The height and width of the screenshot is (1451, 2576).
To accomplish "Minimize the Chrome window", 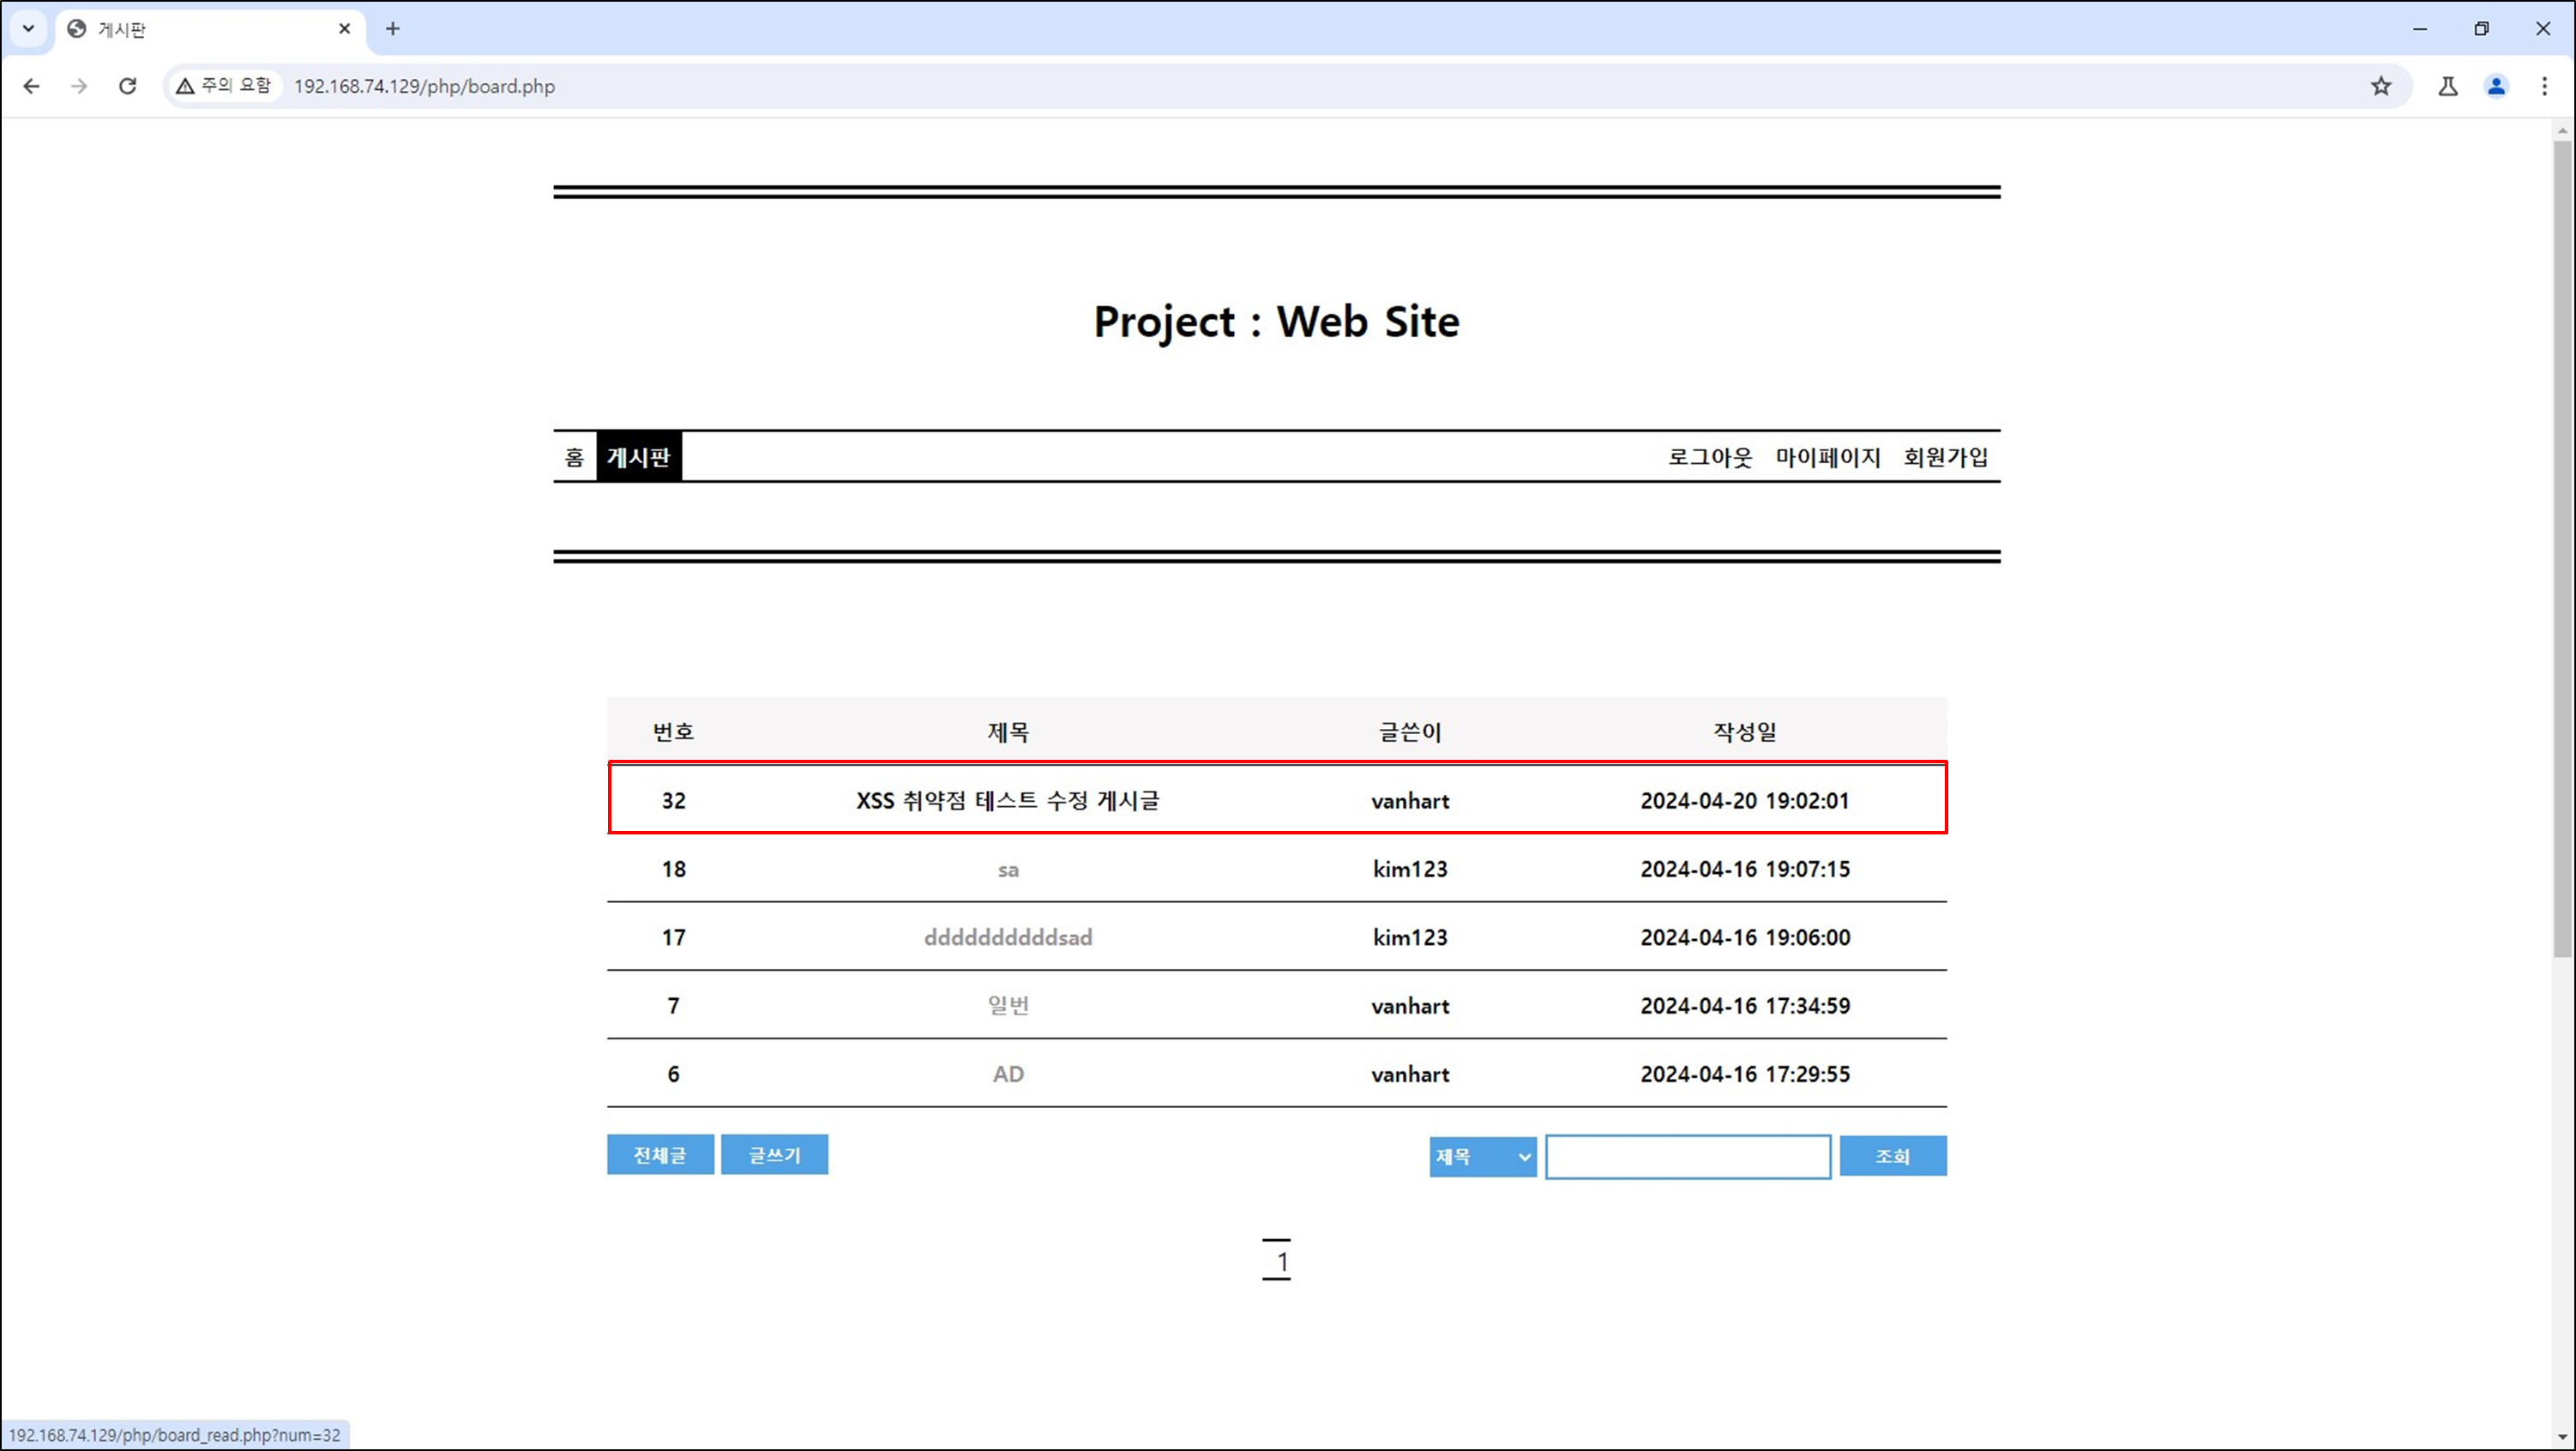I will coord(2420,29).
